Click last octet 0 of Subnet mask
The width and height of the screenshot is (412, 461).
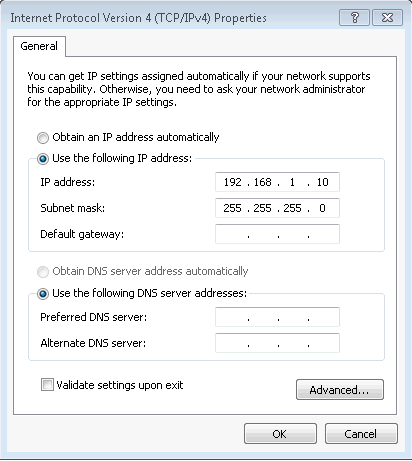[322, 208]
